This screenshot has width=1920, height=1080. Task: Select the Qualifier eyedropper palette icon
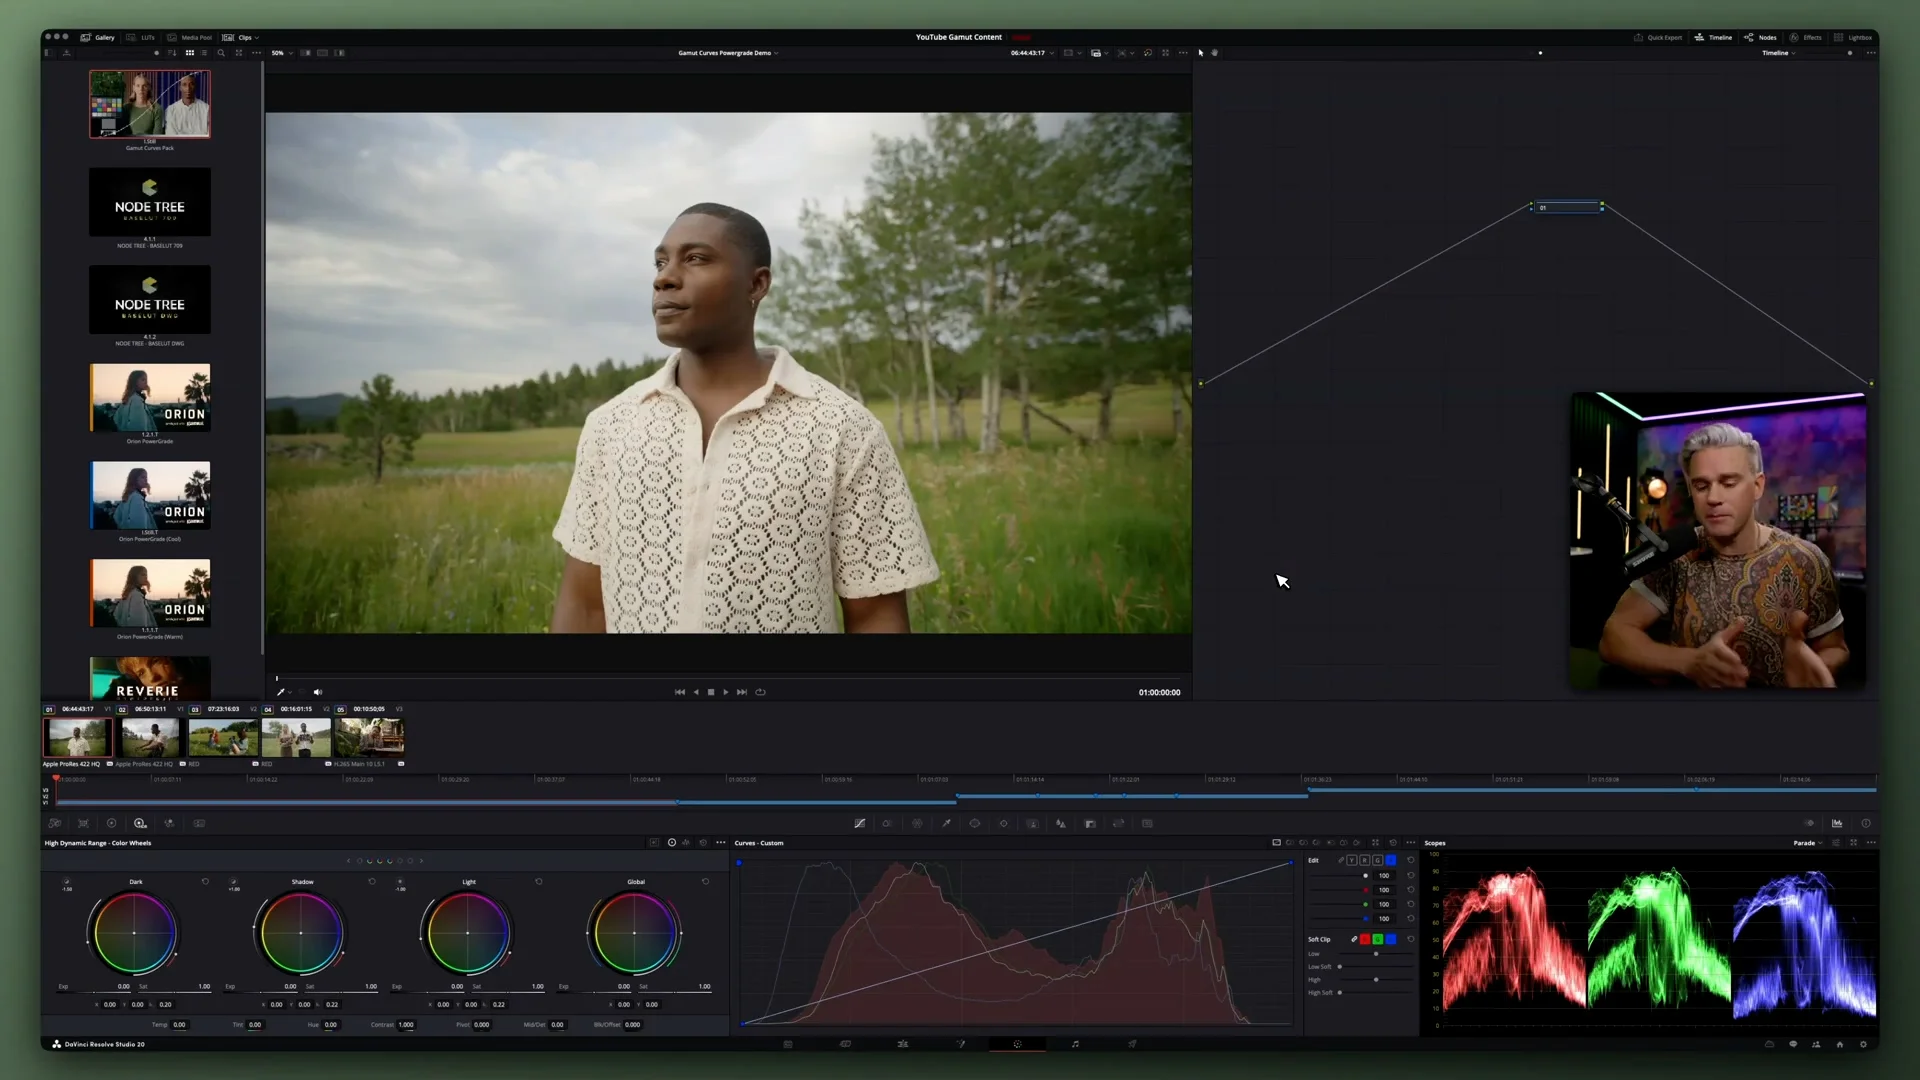pyautogui.click(x=946, y=823)
